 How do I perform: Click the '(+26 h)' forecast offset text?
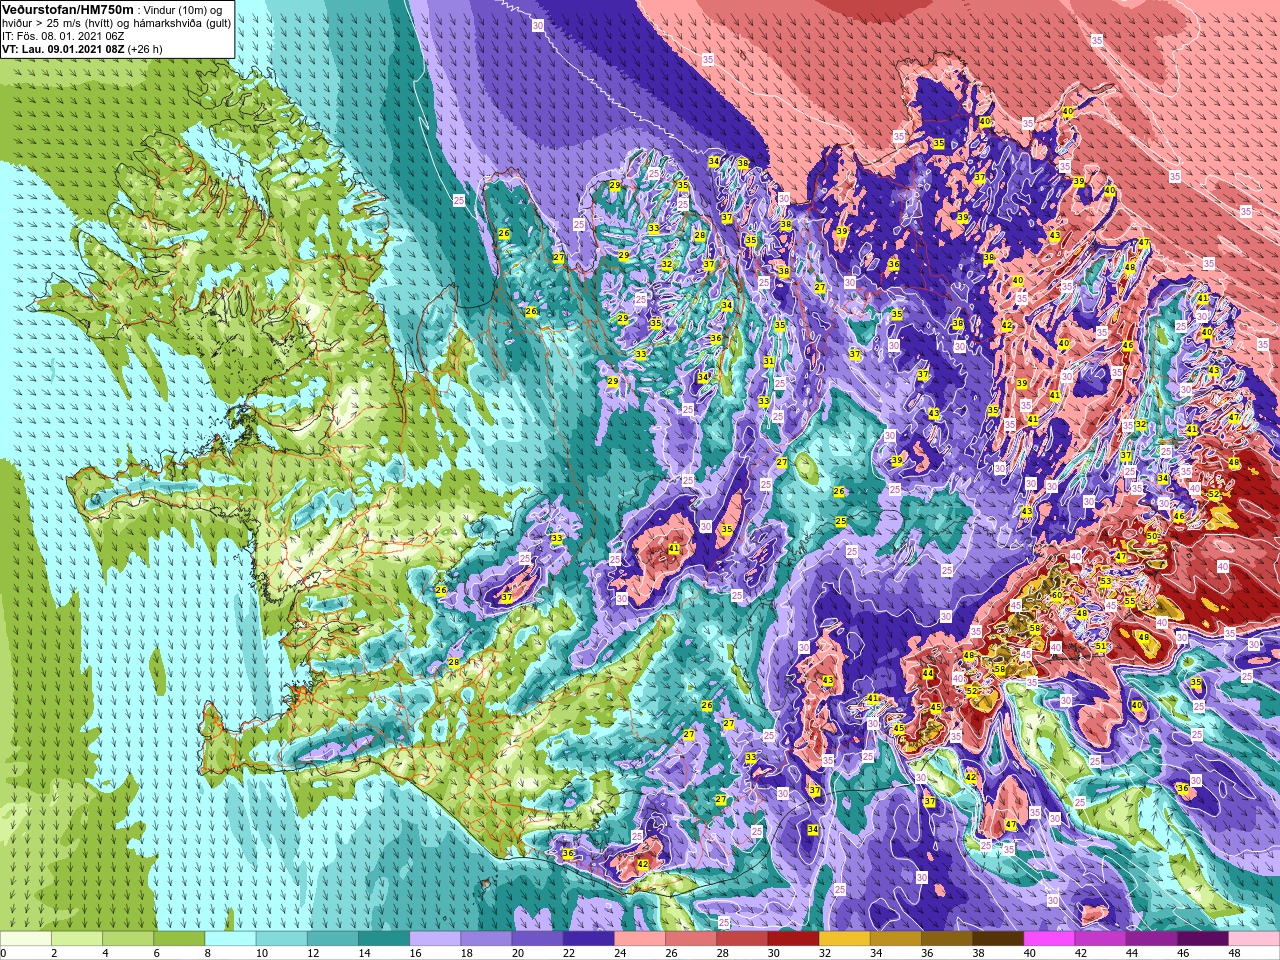(145, 49)
